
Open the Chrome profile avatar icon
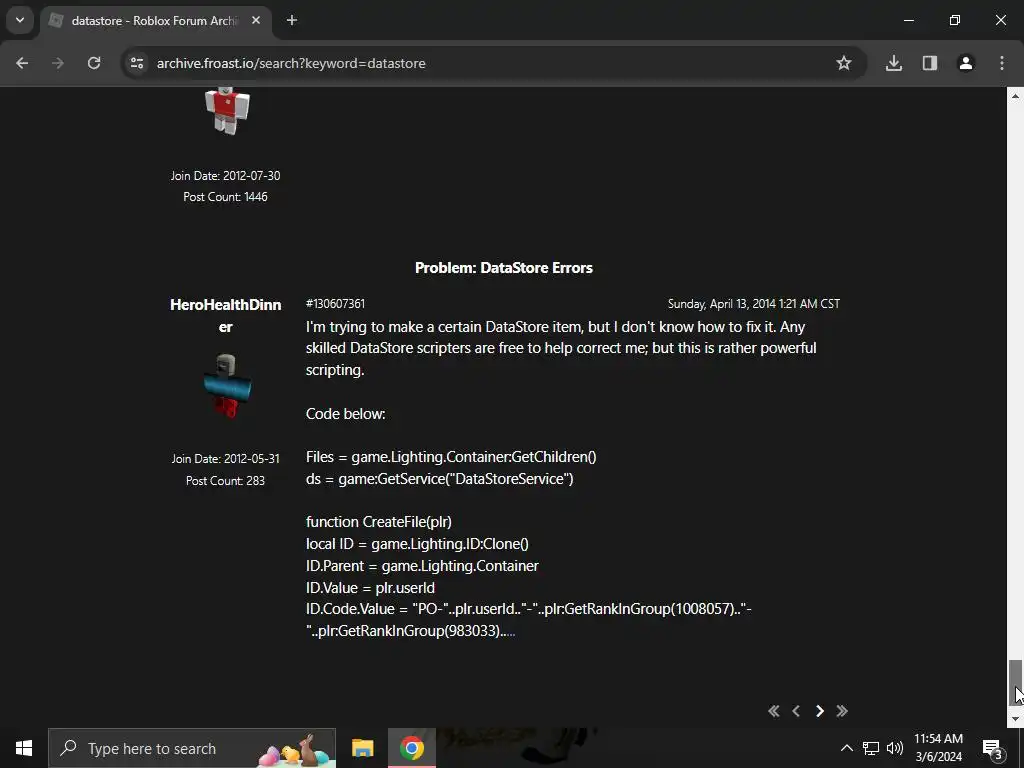[966, 63]
